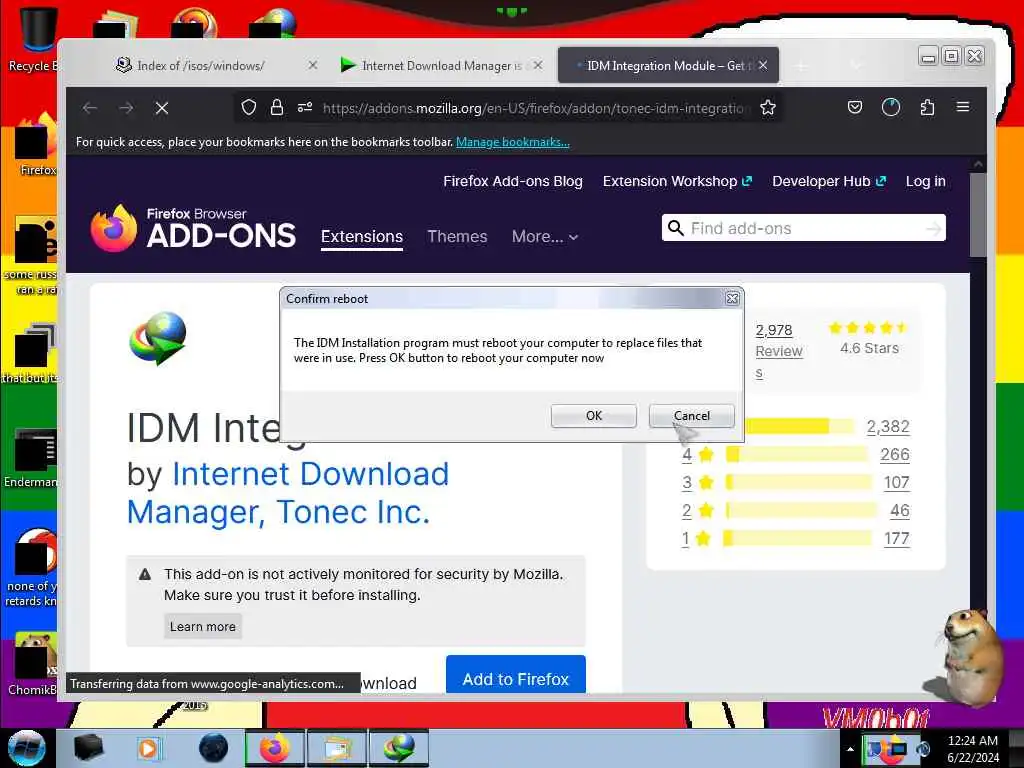Image resolution: width=1024 pixels, height=768 pixels.
Task: Click the 1-star rating bar
Action: tap(798, 539)
